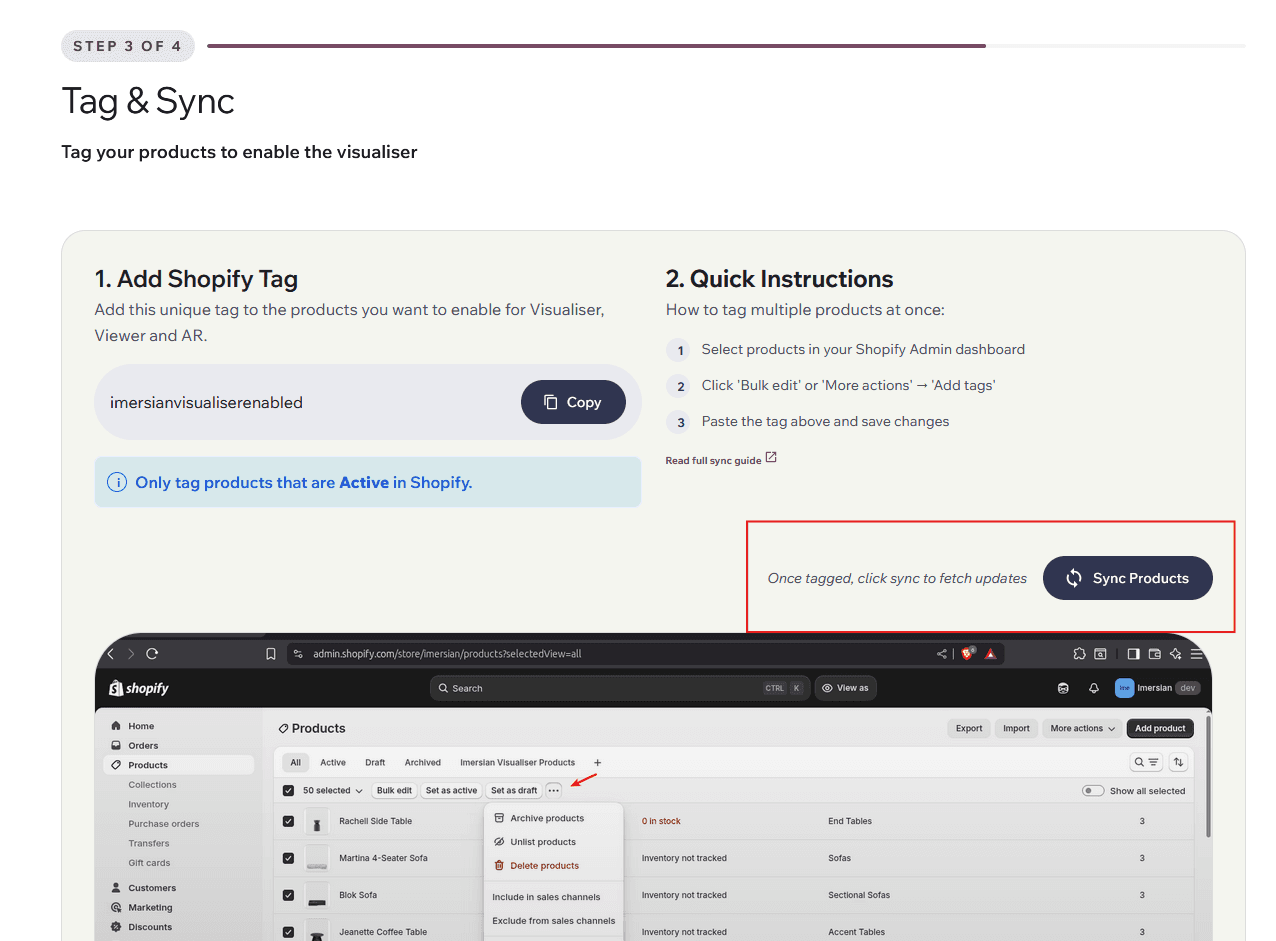The image size is (1276, 941).
Task: Open the Imersian dev account menu
Action: [1157, 688]
